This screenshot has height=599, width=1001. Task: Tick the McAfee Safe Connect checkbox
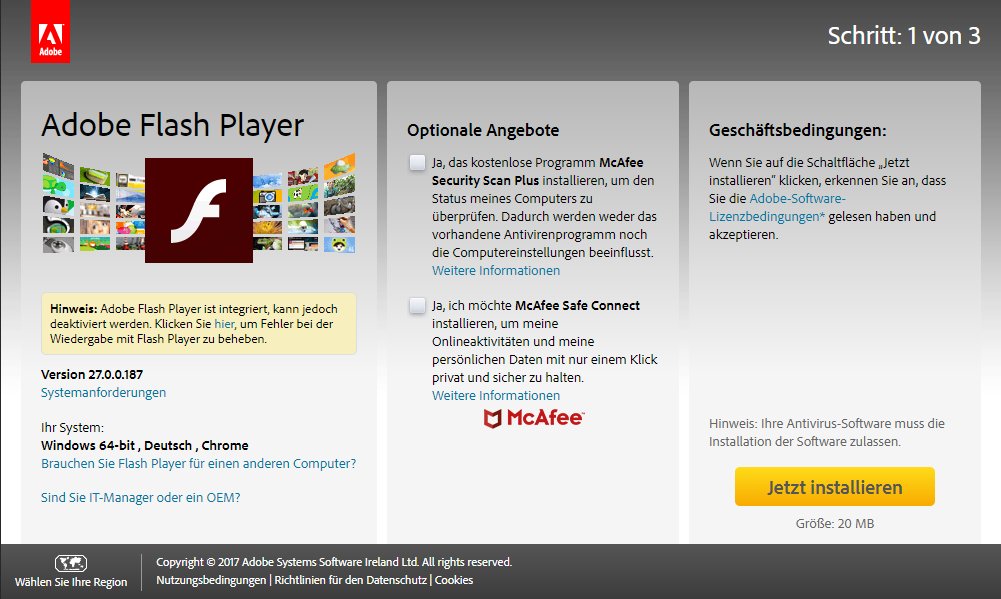tap(418, 305)
